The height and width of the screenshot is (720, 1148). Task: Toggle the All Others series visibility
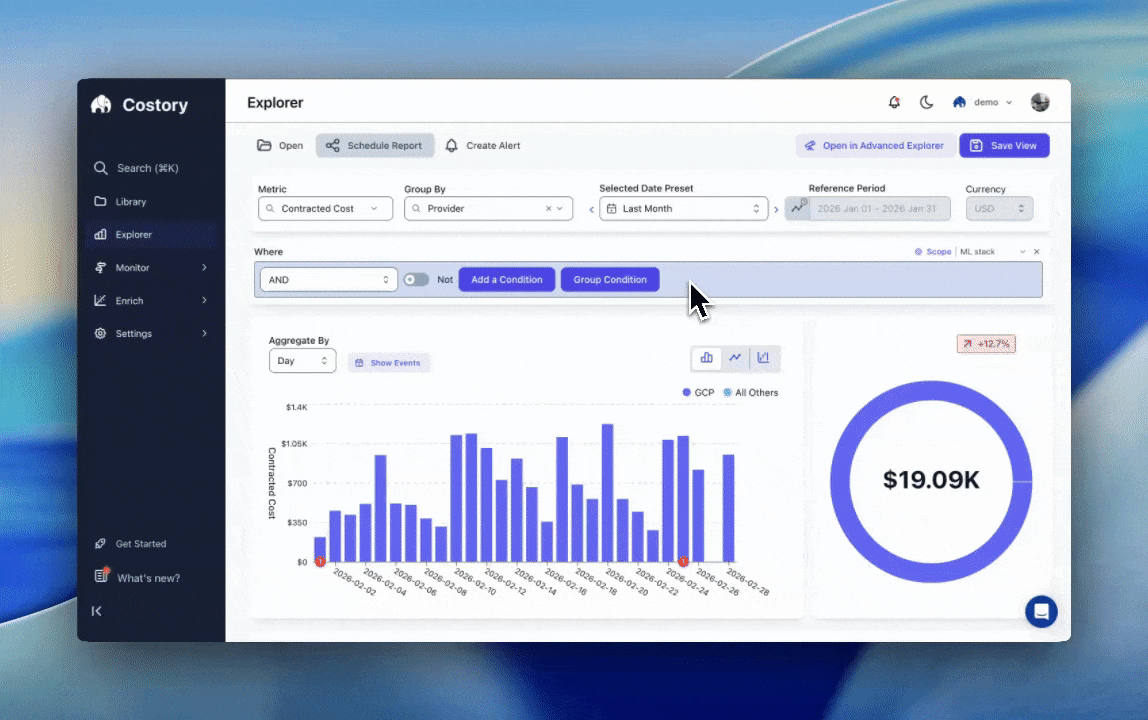[x=751, y=392]
